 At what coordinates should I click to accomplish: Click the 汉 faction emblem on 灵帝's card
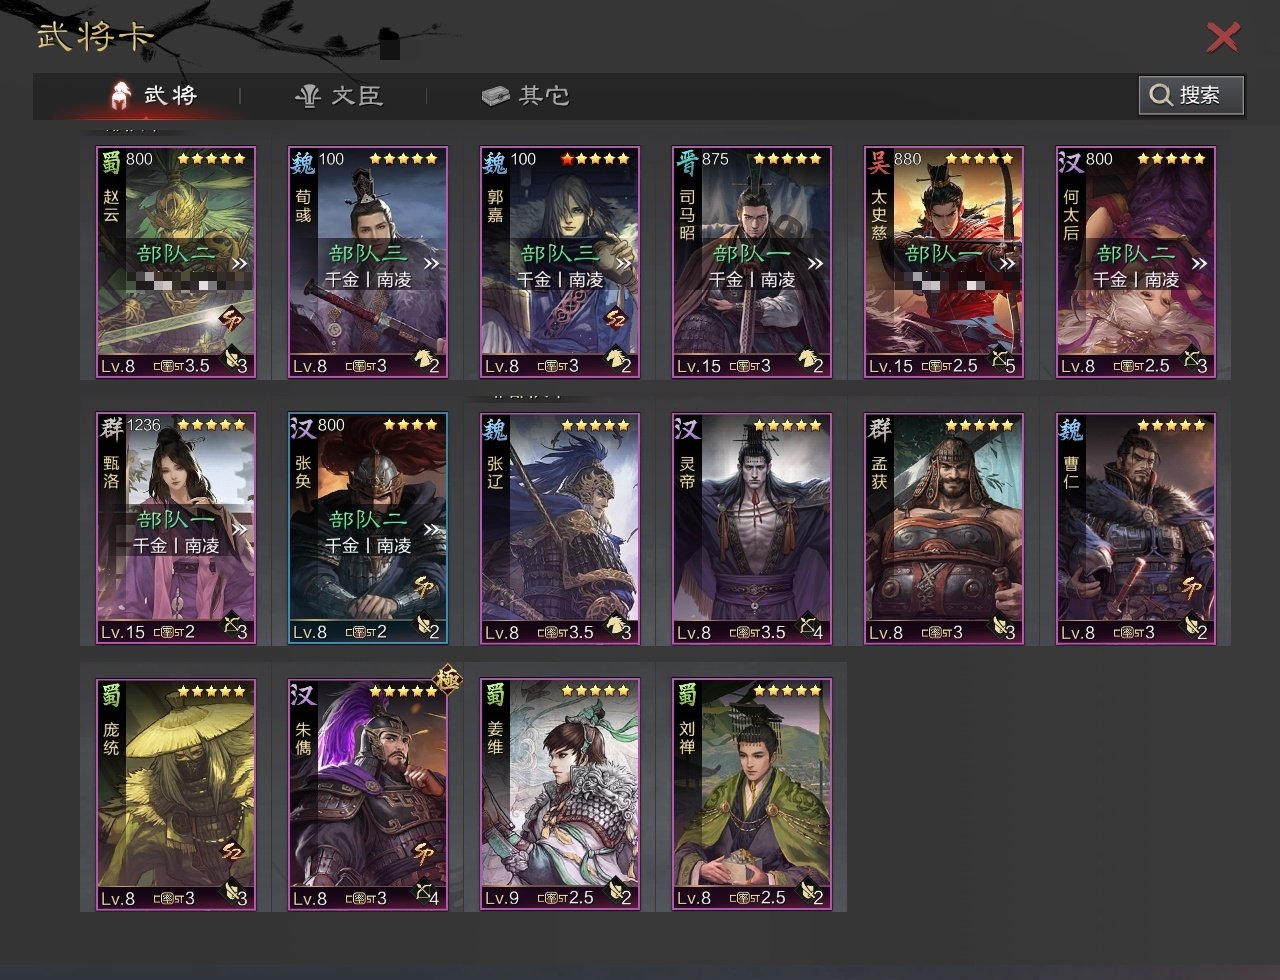686,427
